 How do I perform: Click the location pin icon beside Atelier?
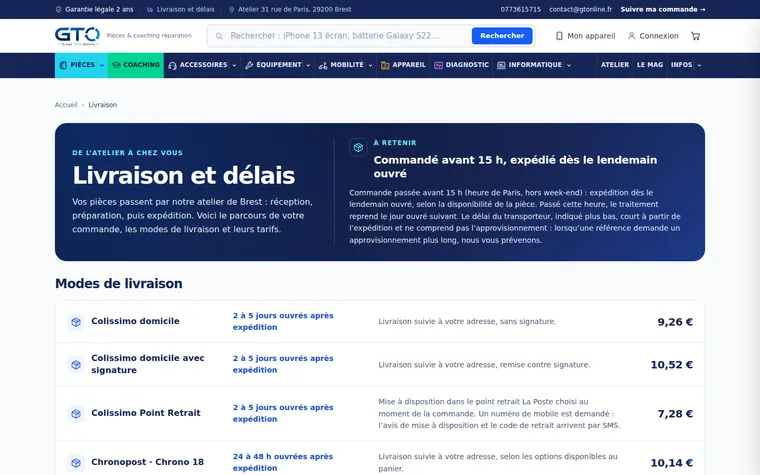(x=231, y=9)
